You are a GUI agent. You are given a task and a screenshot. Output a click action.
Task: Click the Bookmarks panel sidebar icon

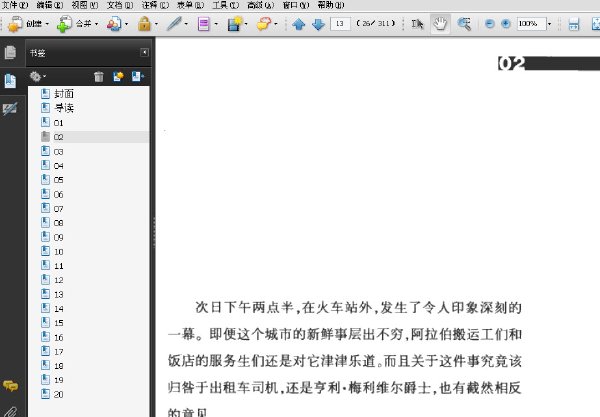[x=10, y=81]
